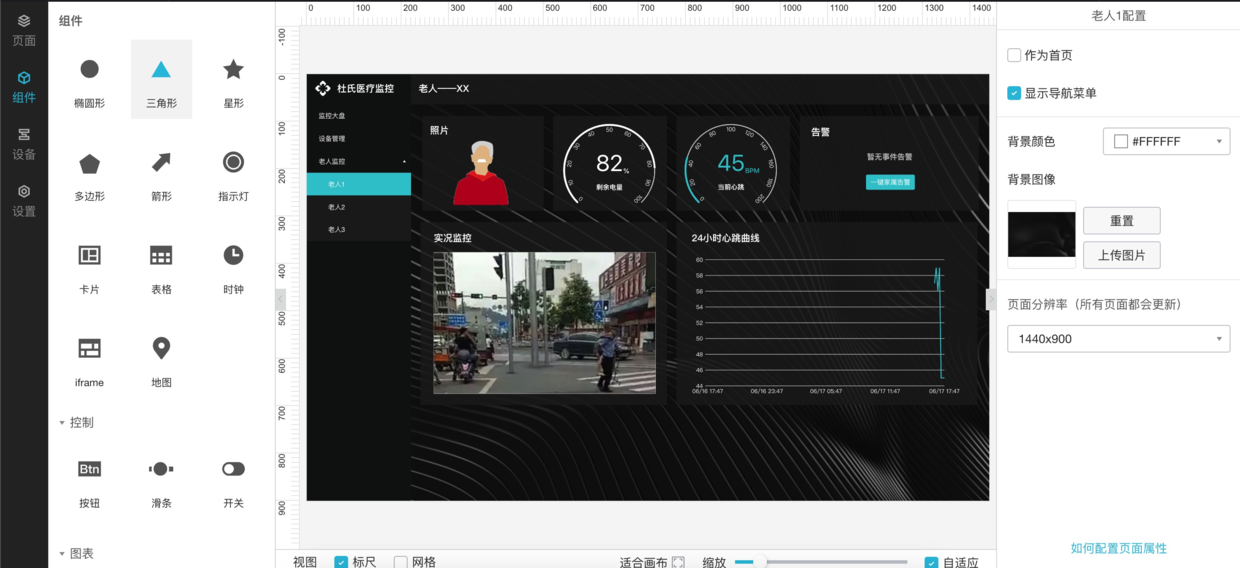Enable the 网格 grid checkbox

coord(401,562)
